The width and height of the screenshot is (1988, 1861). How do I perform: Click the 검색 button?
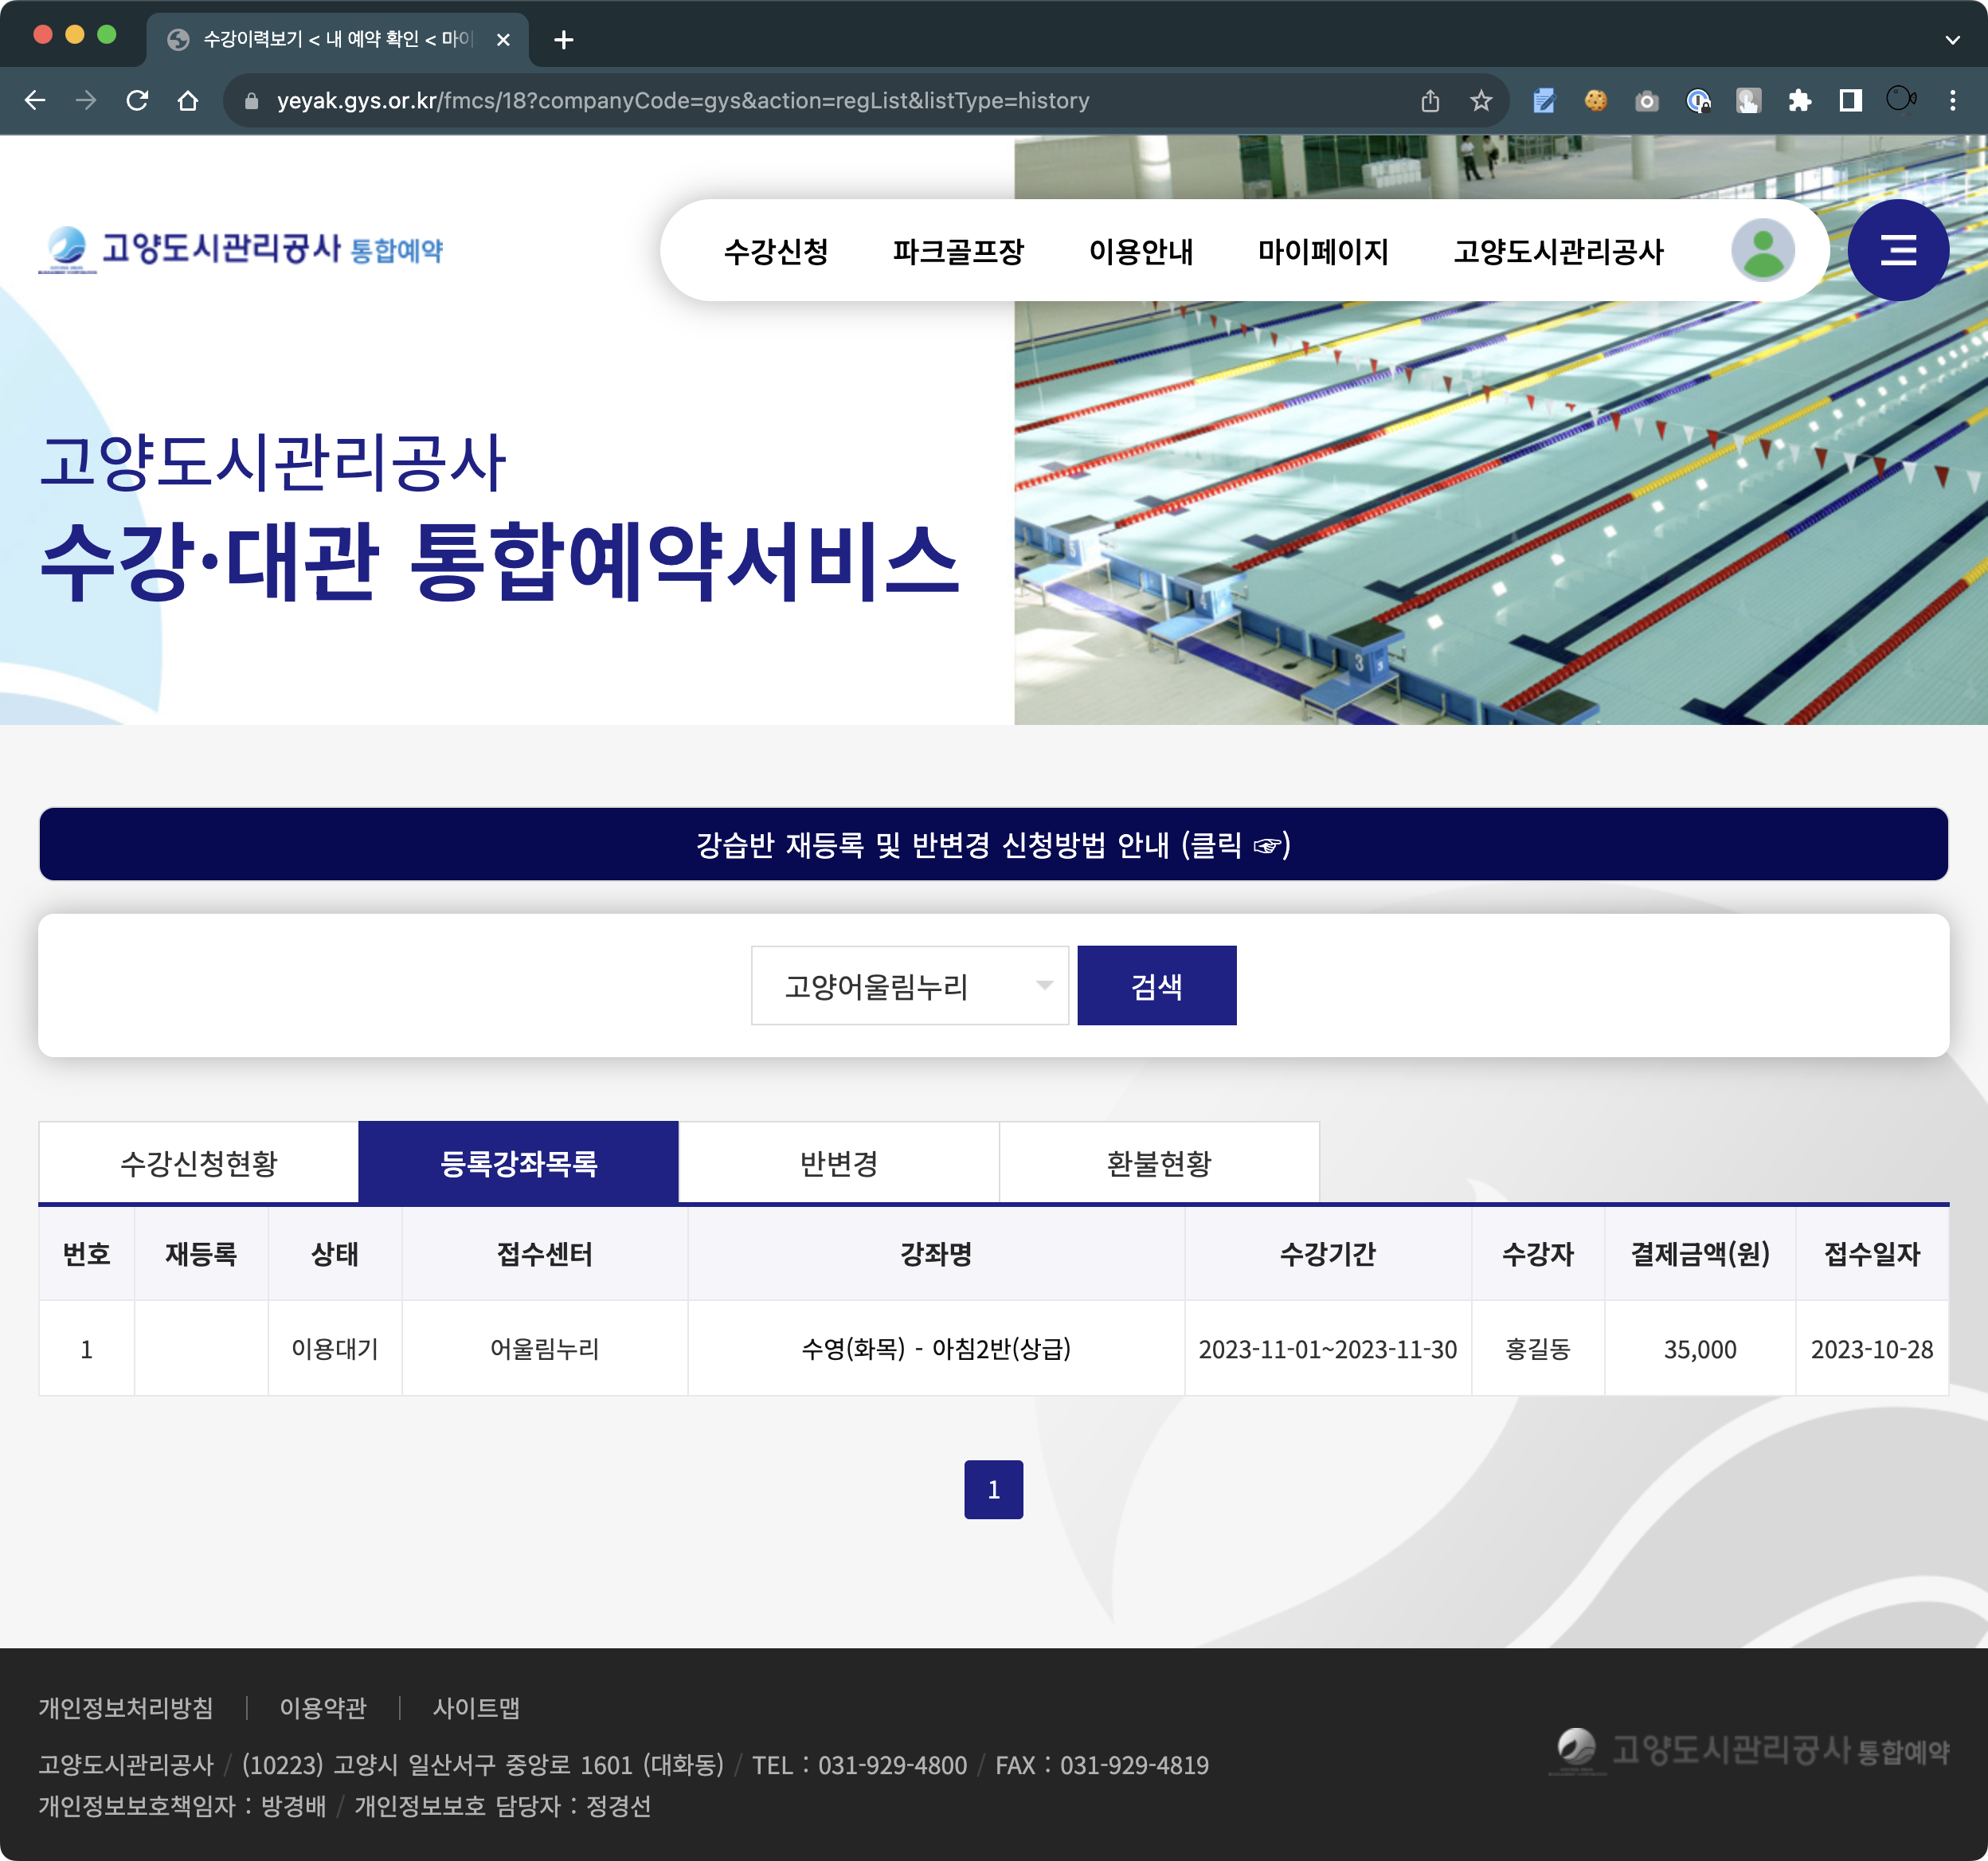[1156, 985]
